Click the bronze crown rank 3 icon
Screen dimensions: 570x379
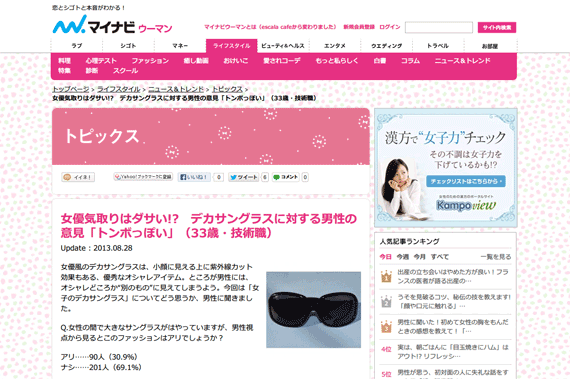(x=386, y=326)
